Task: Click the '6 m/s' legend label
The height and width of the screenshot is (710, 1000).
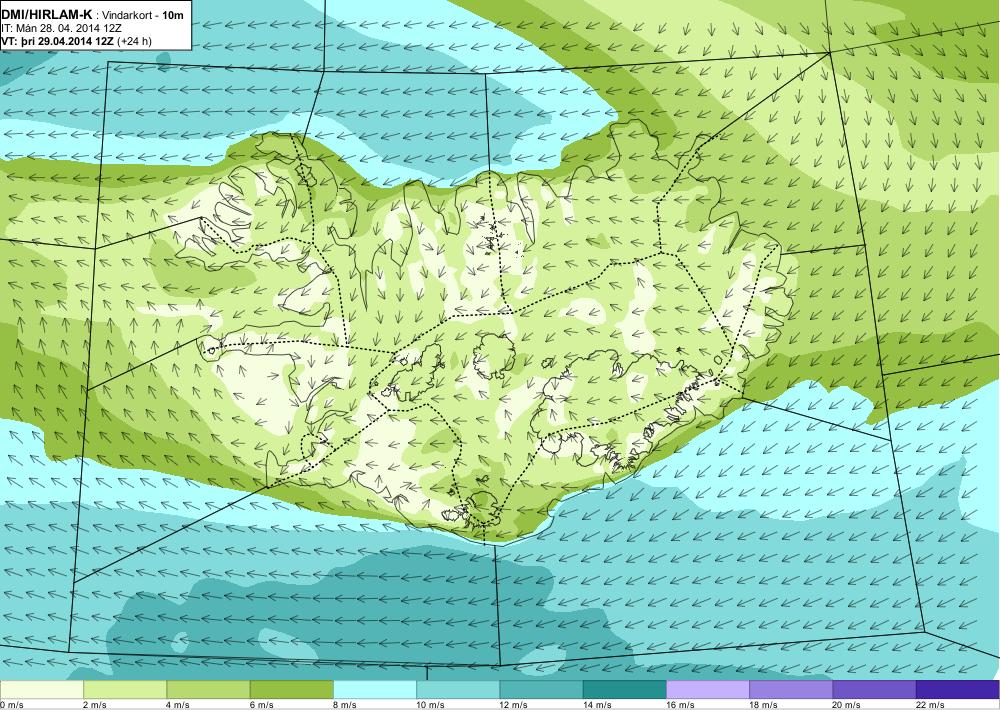Action: [x=261, y=704]
